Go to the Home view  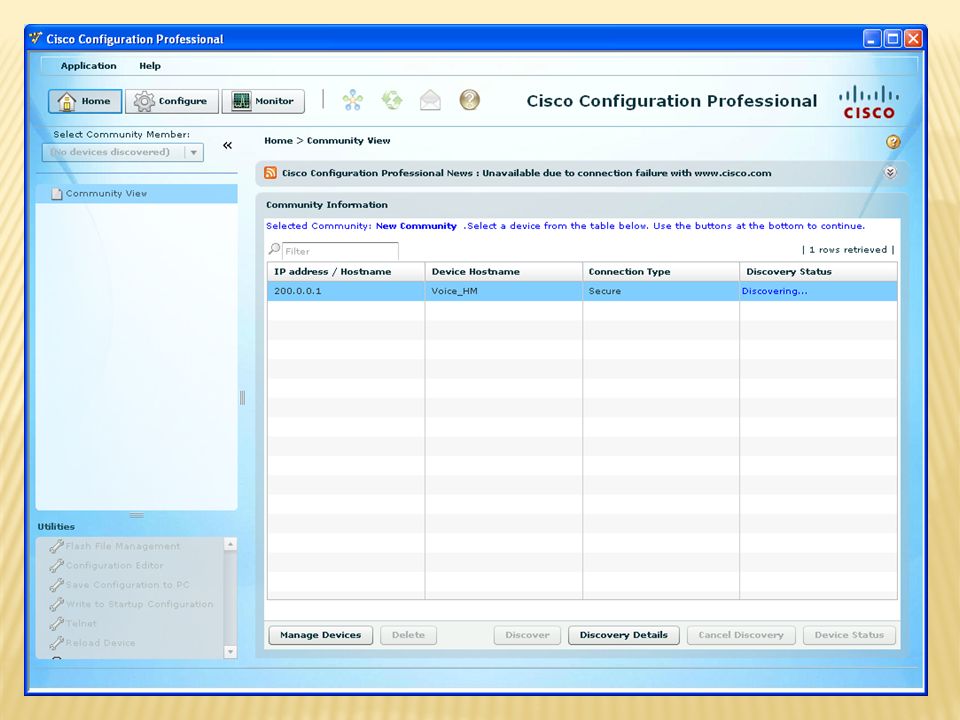tap(85, 101)
